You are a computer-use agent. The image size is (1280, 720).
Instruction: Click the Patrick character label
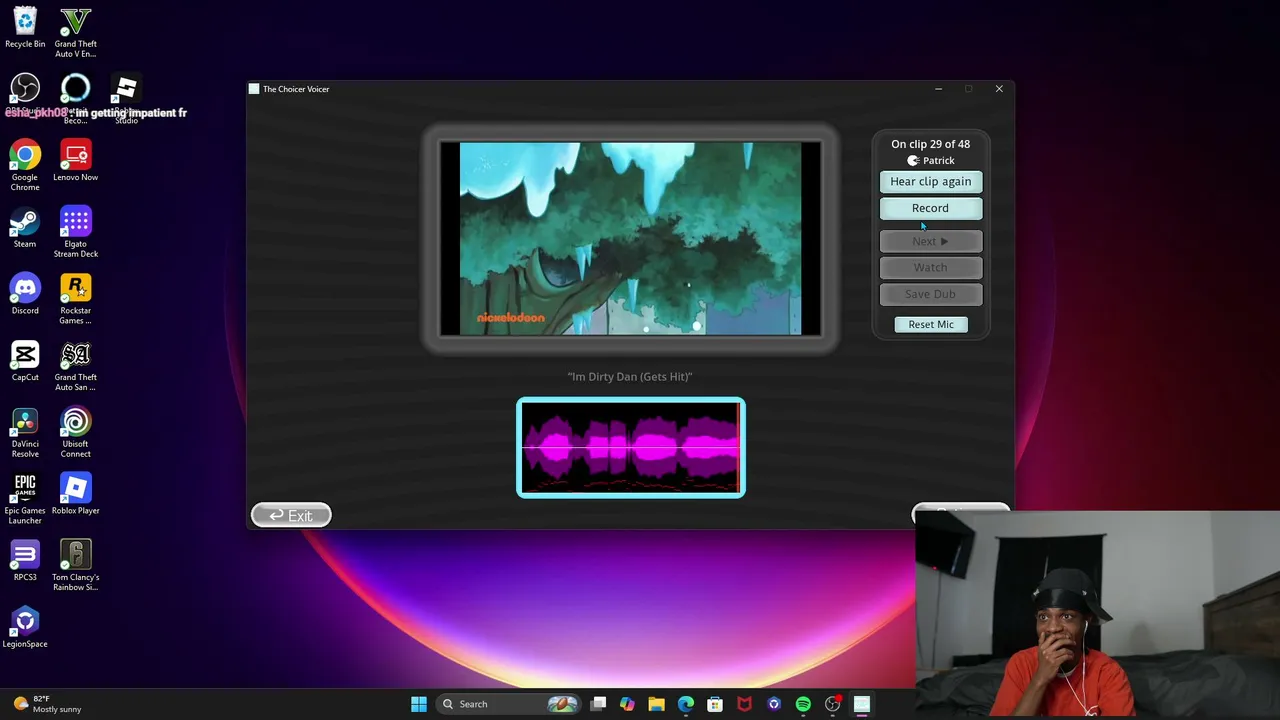pyautogui.click(x=931, y=160)
